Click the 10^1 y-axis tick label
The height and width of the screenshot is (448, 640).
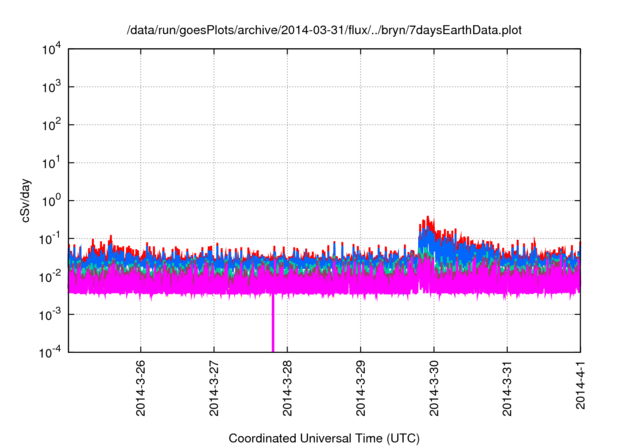[x=51, y=163]
